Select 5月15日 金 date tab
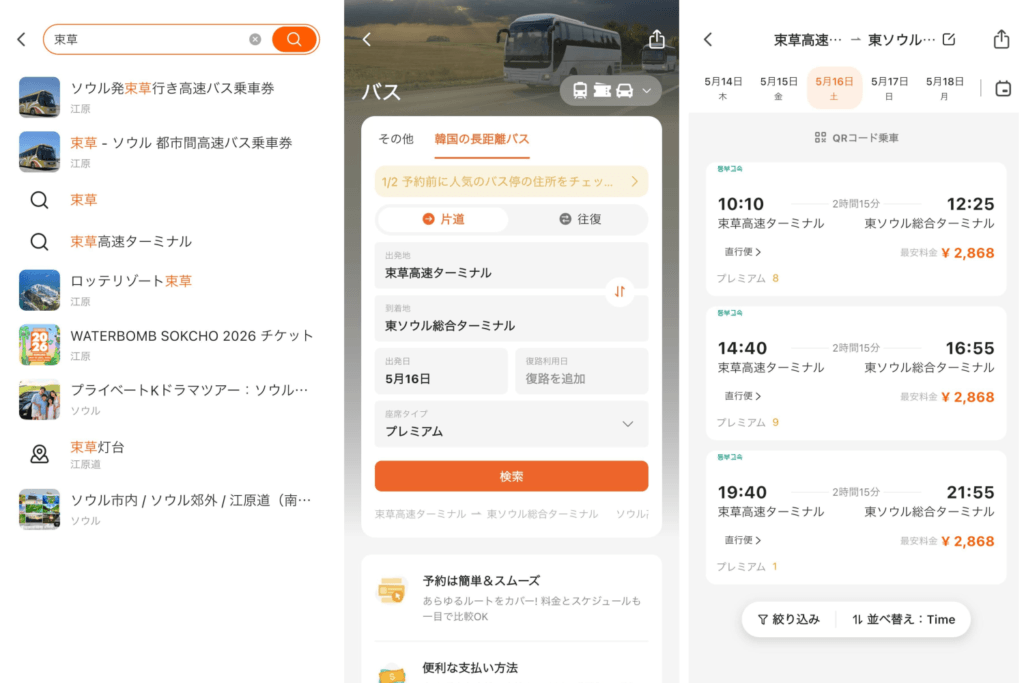 point(778,87)
